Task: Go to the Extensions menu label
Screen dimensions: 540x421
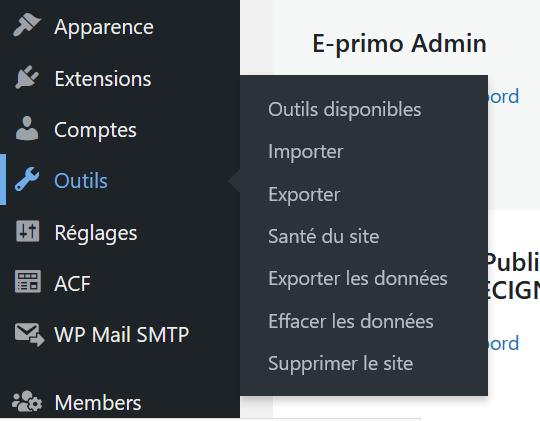Action: [103, 79]
